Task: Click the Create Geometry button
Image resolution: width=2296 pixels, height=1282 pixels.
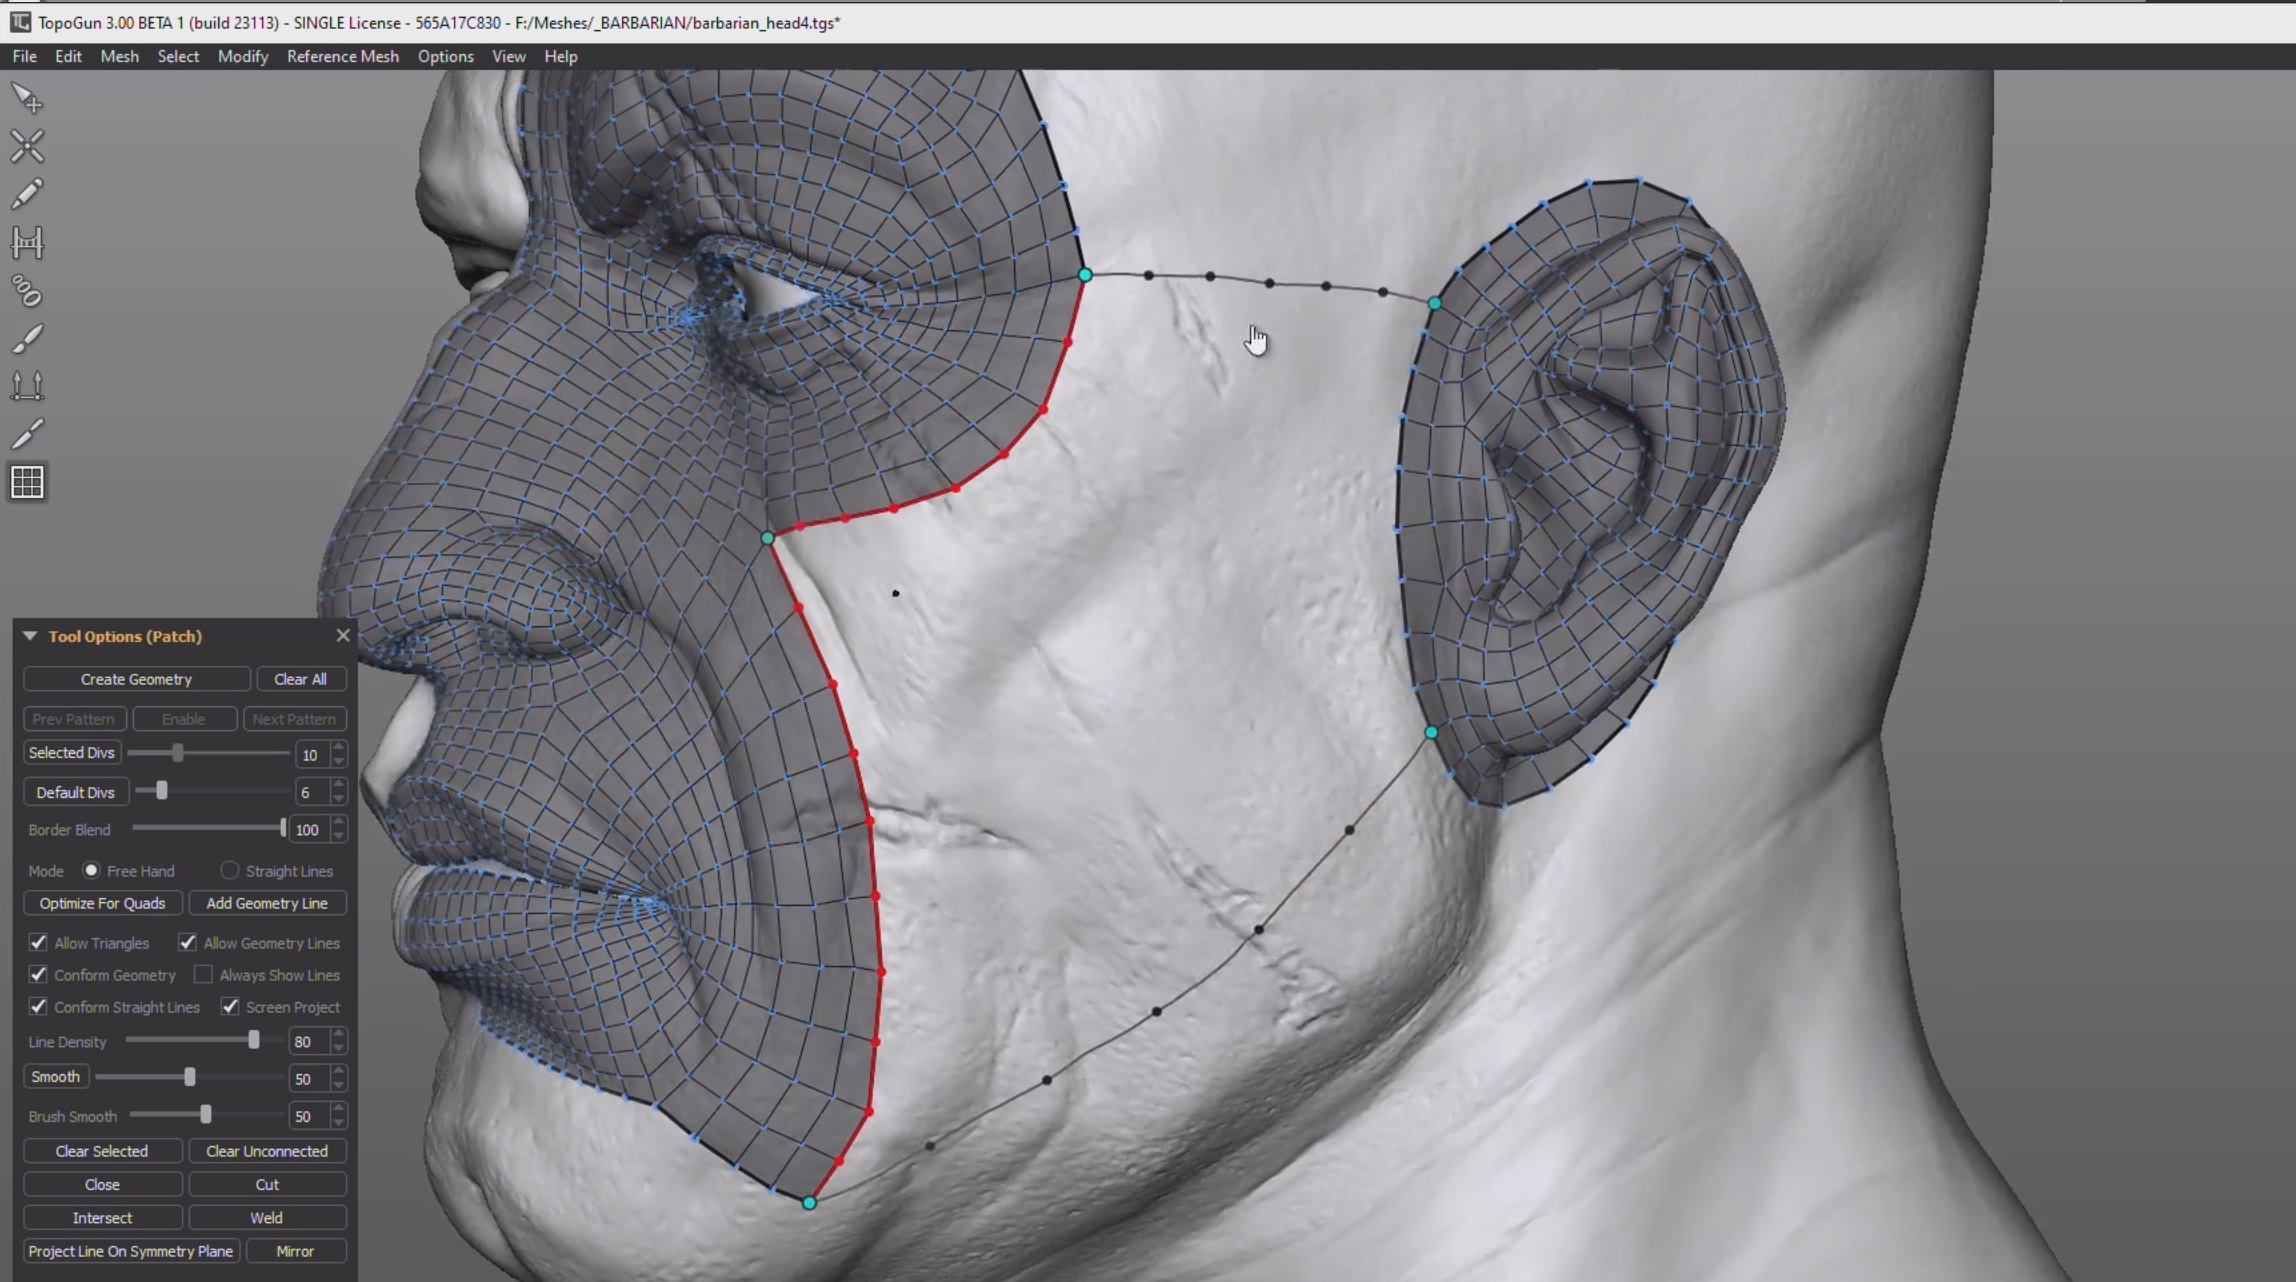Action: [x=136, y=679]
